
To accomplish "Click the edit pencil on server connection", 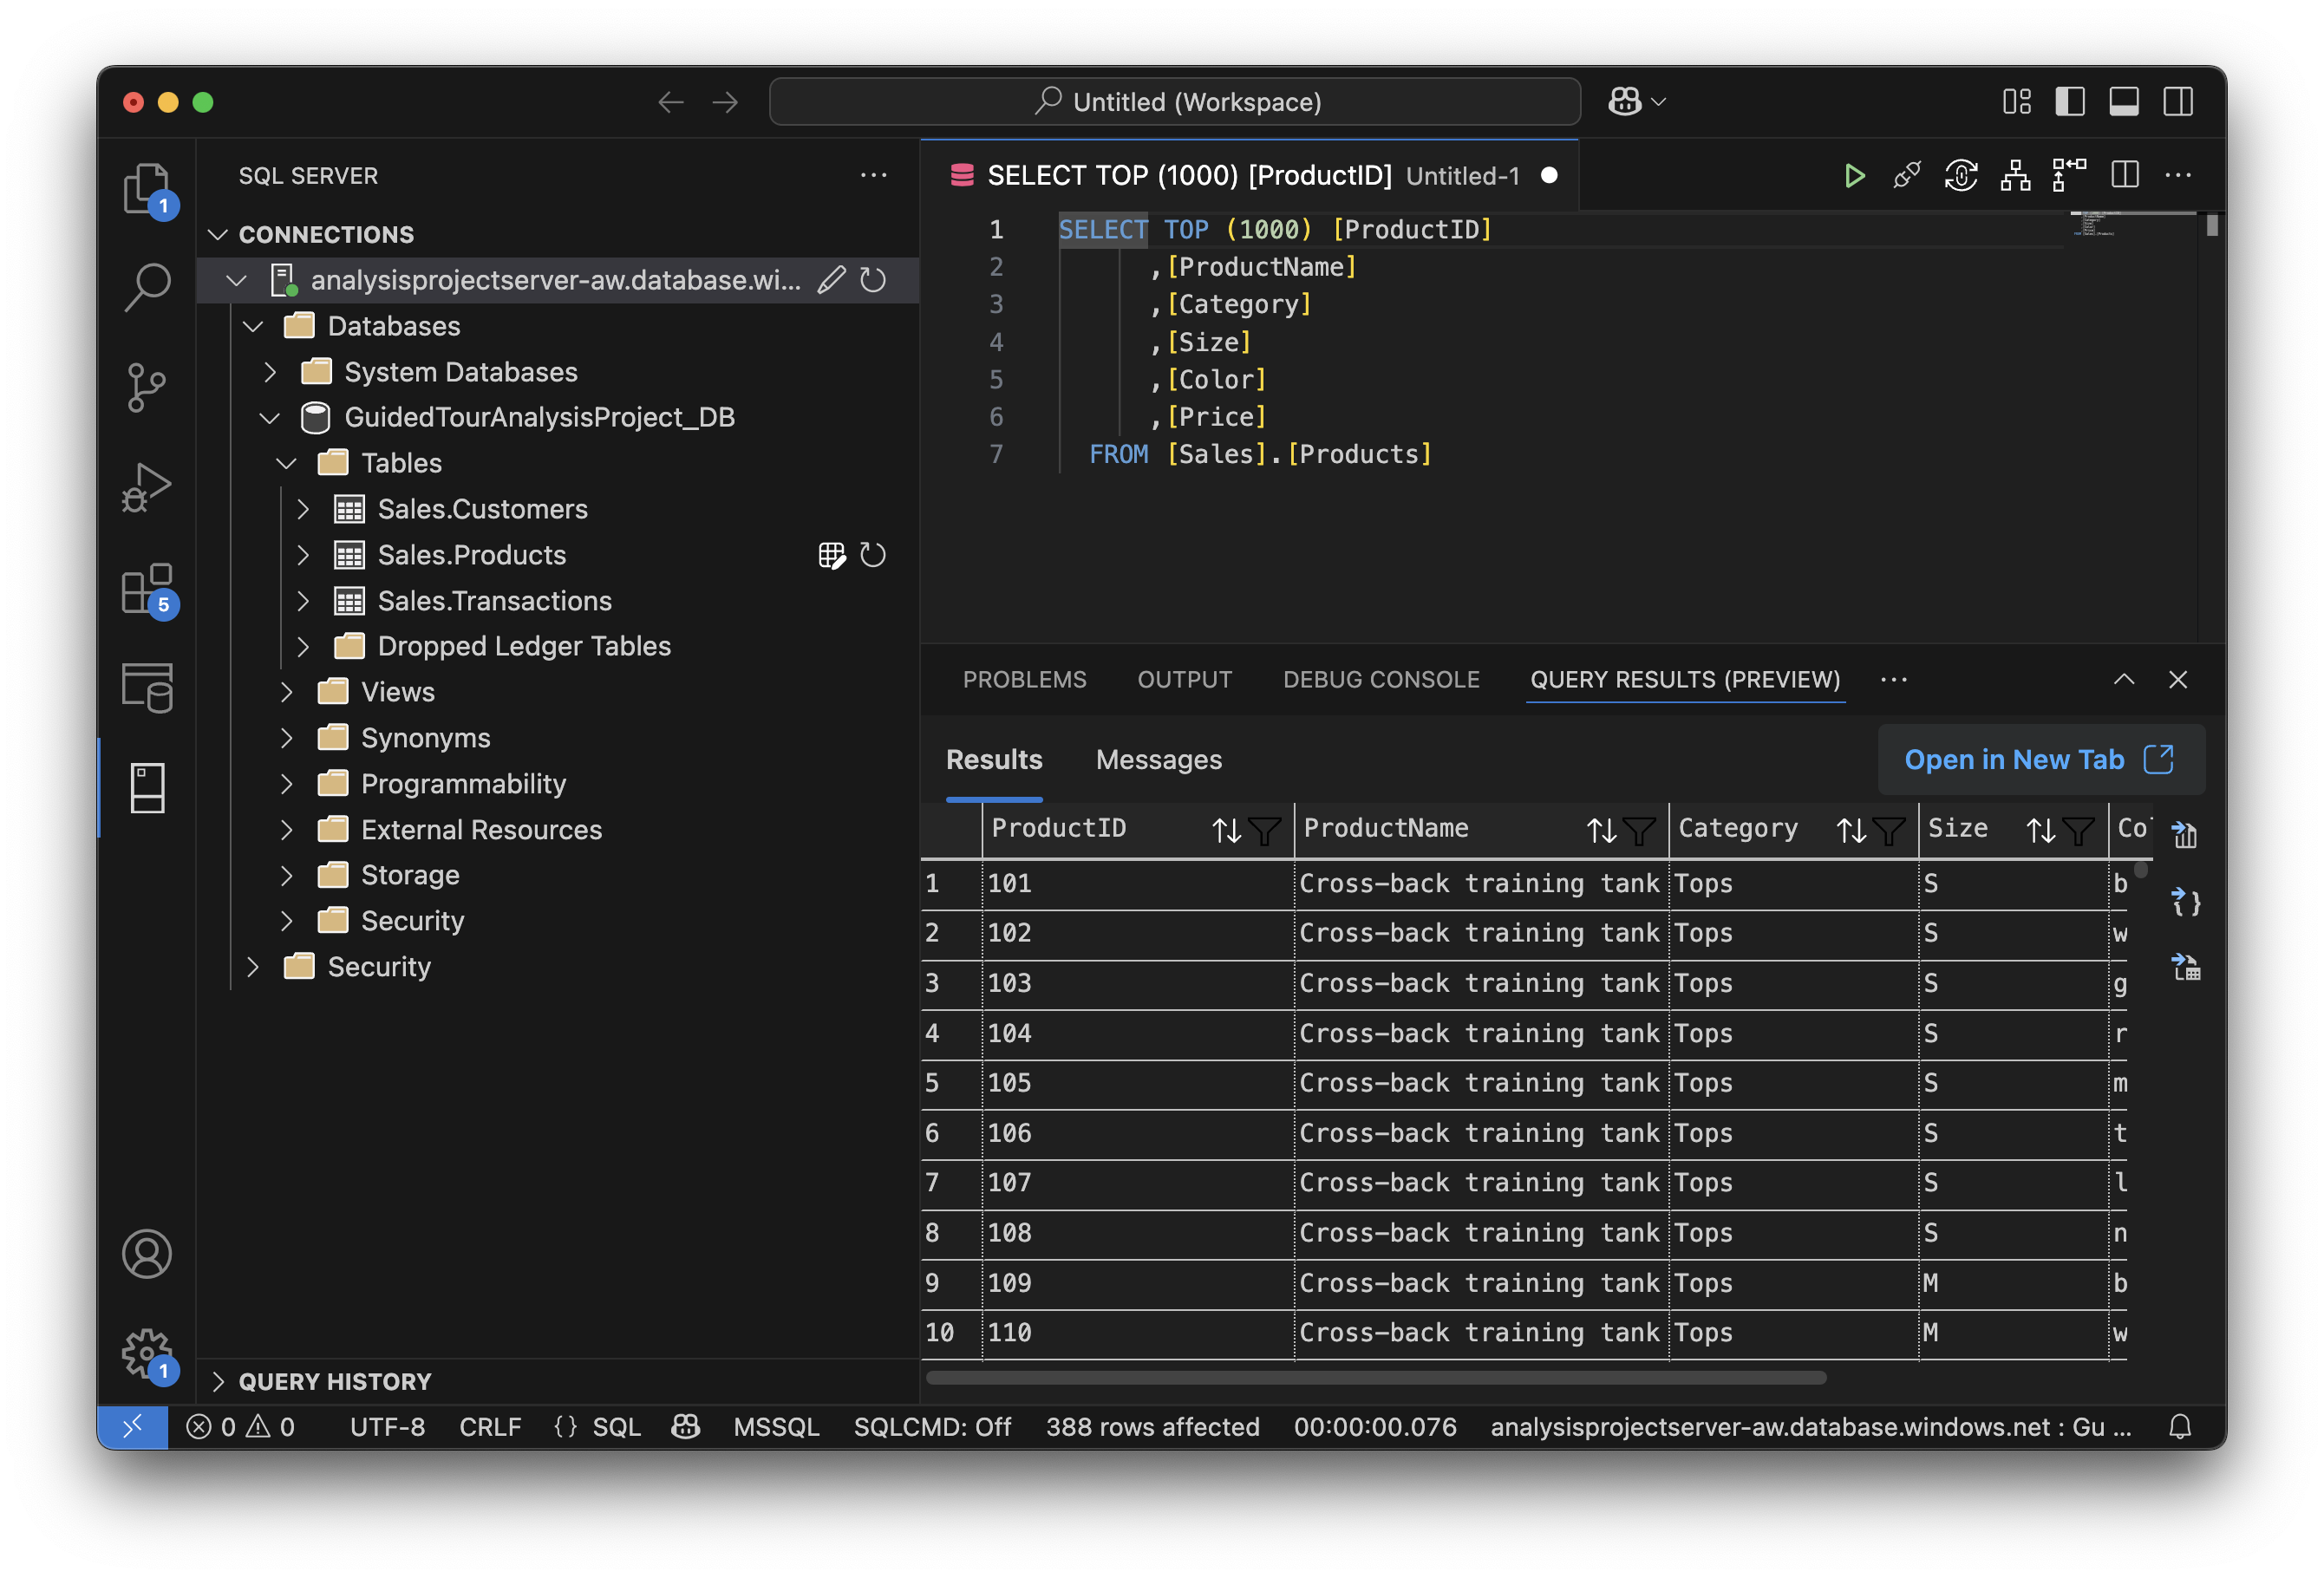I will [831, 280].
